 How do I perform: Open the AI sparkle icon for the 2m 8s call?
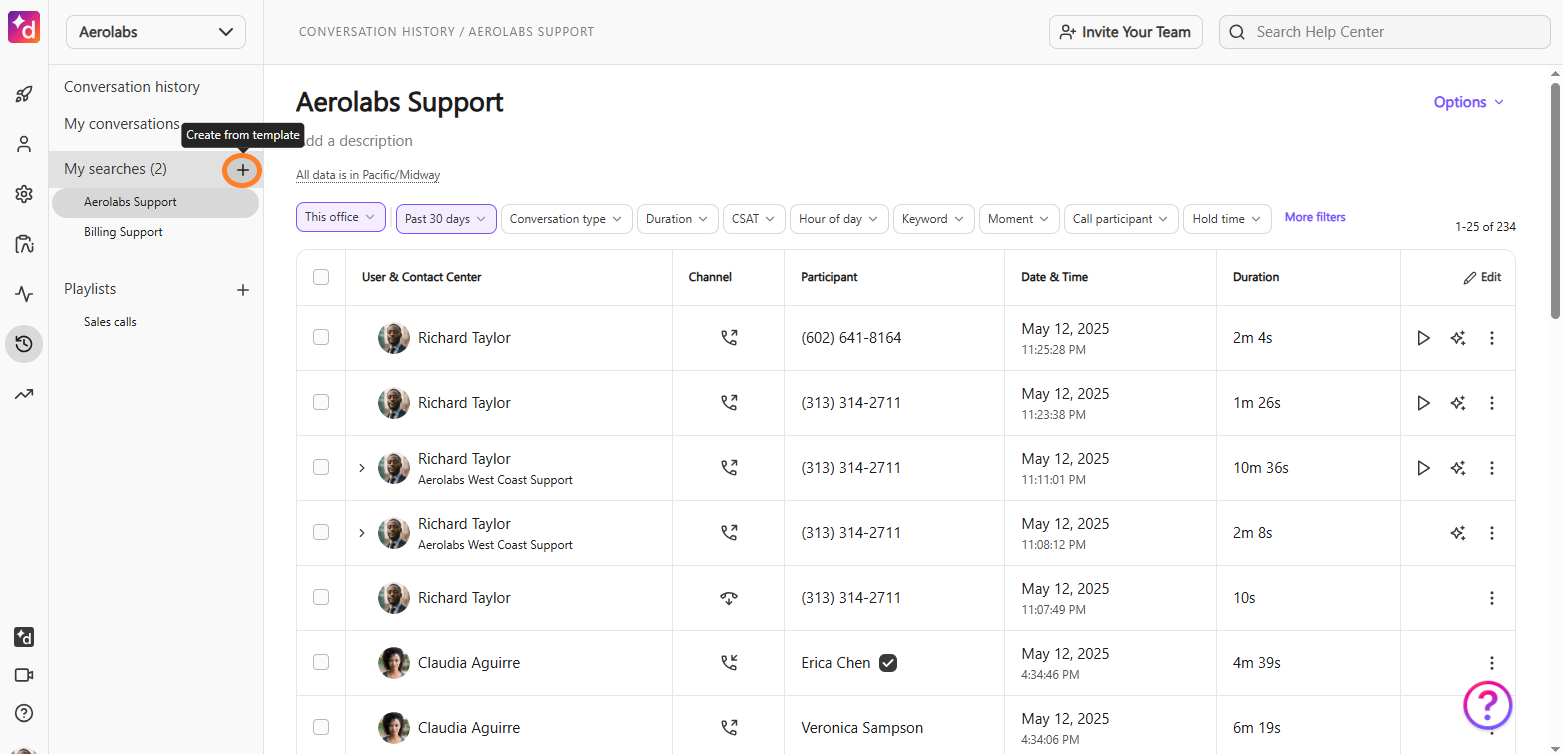pos(1458,533)
